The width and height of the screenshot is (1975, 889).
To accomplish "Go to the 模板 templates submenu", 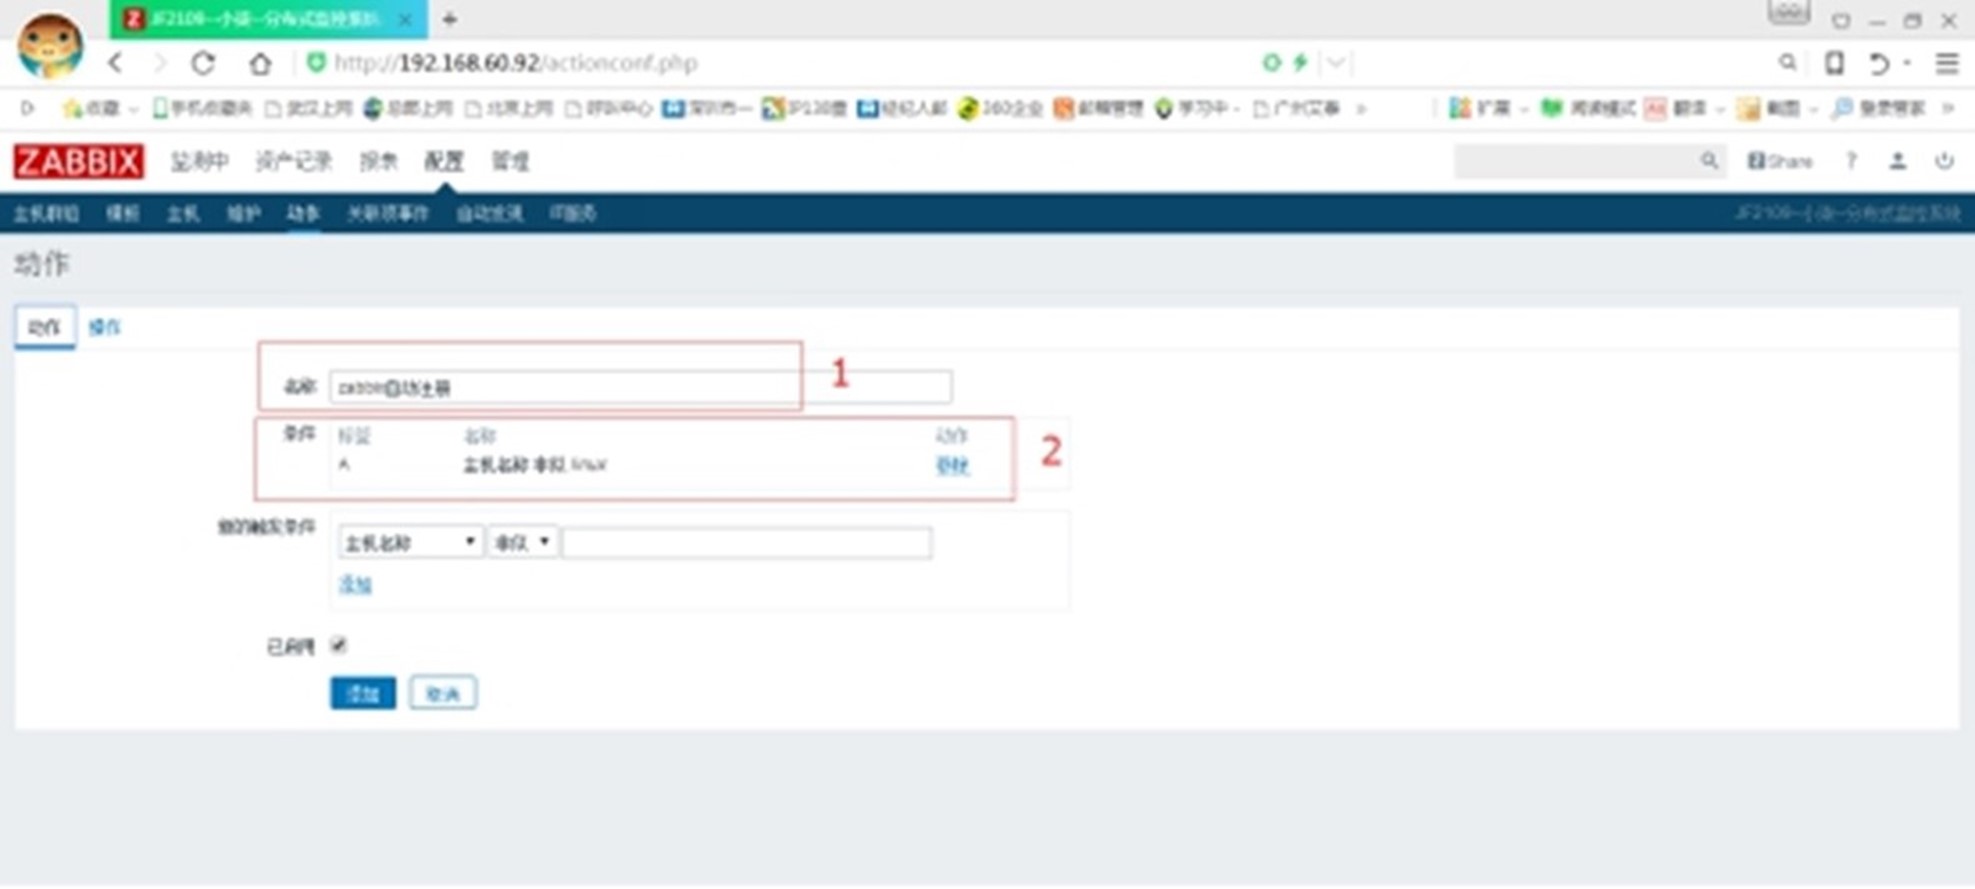I will 123,213.
